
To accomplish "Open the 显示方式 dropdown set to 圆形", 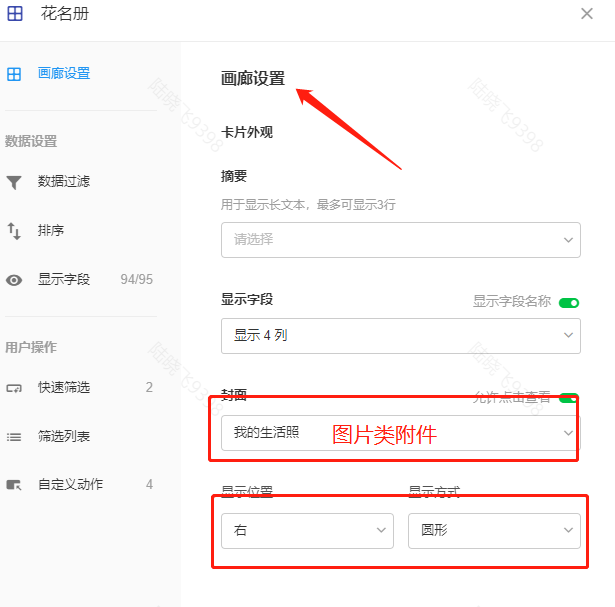I will pos(494,531).
